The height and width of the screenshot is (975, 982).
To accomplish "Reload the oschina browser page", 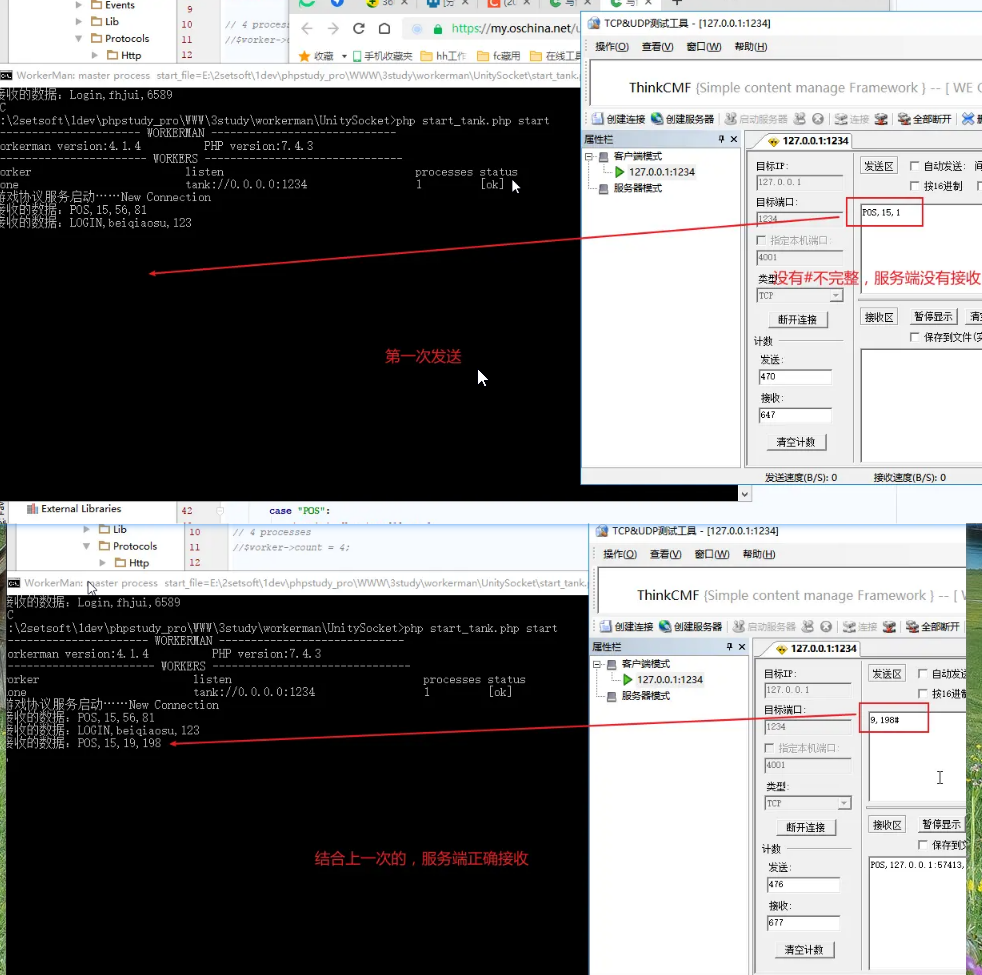I will 358,29.
